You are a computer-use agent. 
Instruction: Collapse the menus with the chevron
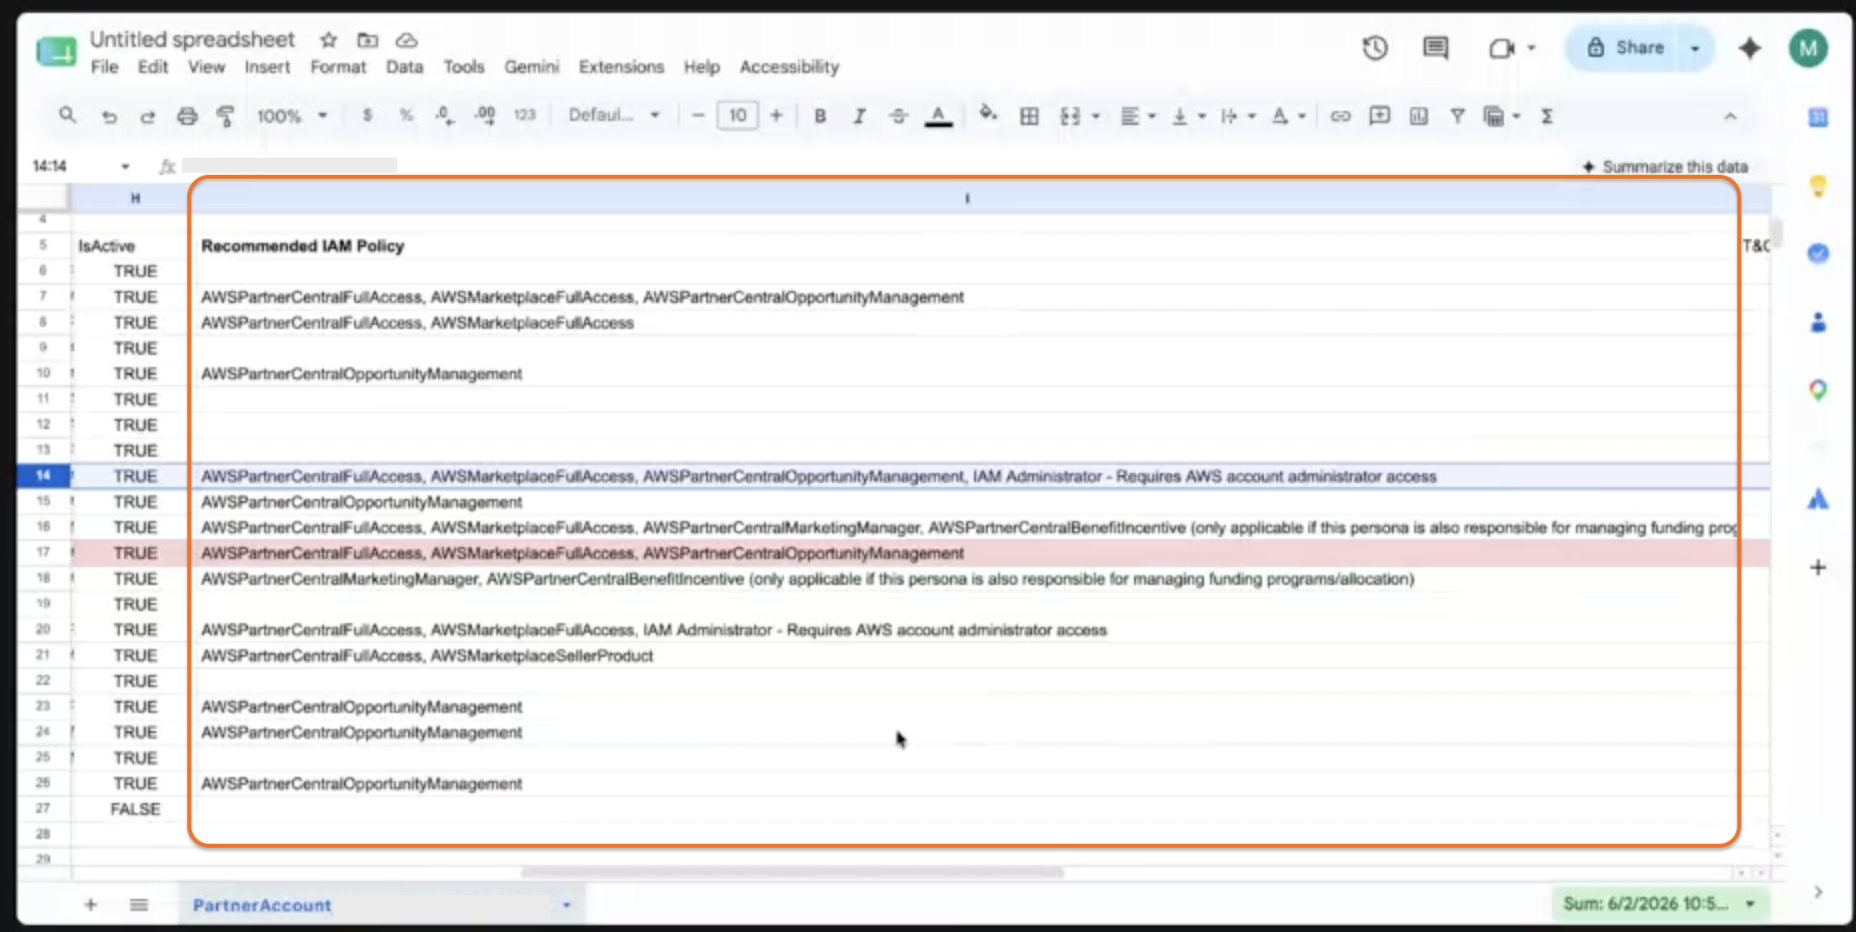[x=1730, y=117]
